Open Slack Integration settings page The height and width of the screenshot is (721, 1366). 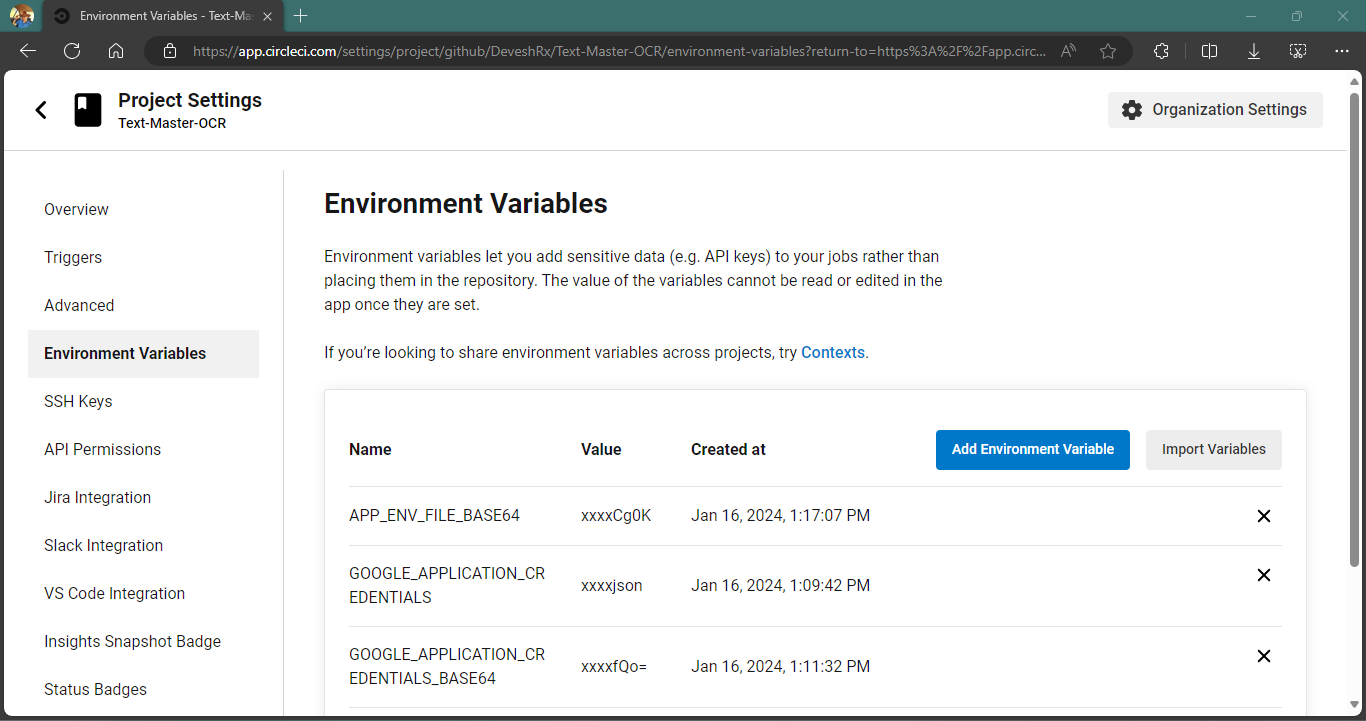[143, 546]
